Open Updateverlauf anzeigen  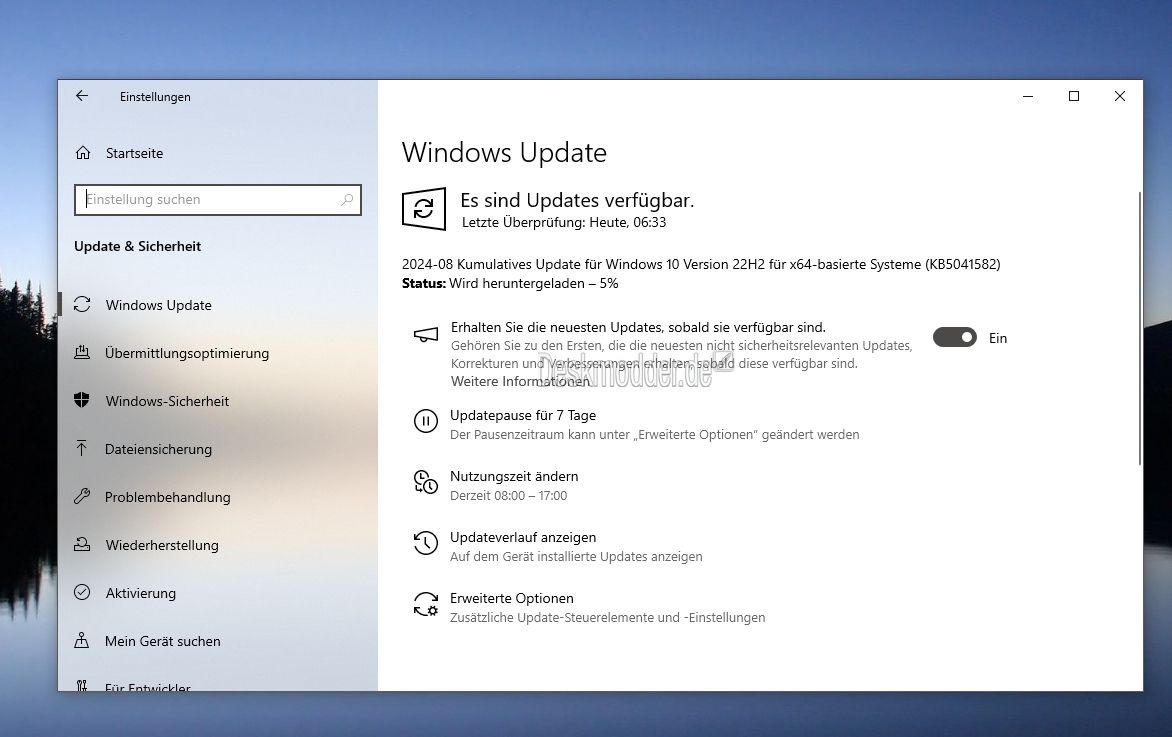pyautogui.click(x=523, y=537)
